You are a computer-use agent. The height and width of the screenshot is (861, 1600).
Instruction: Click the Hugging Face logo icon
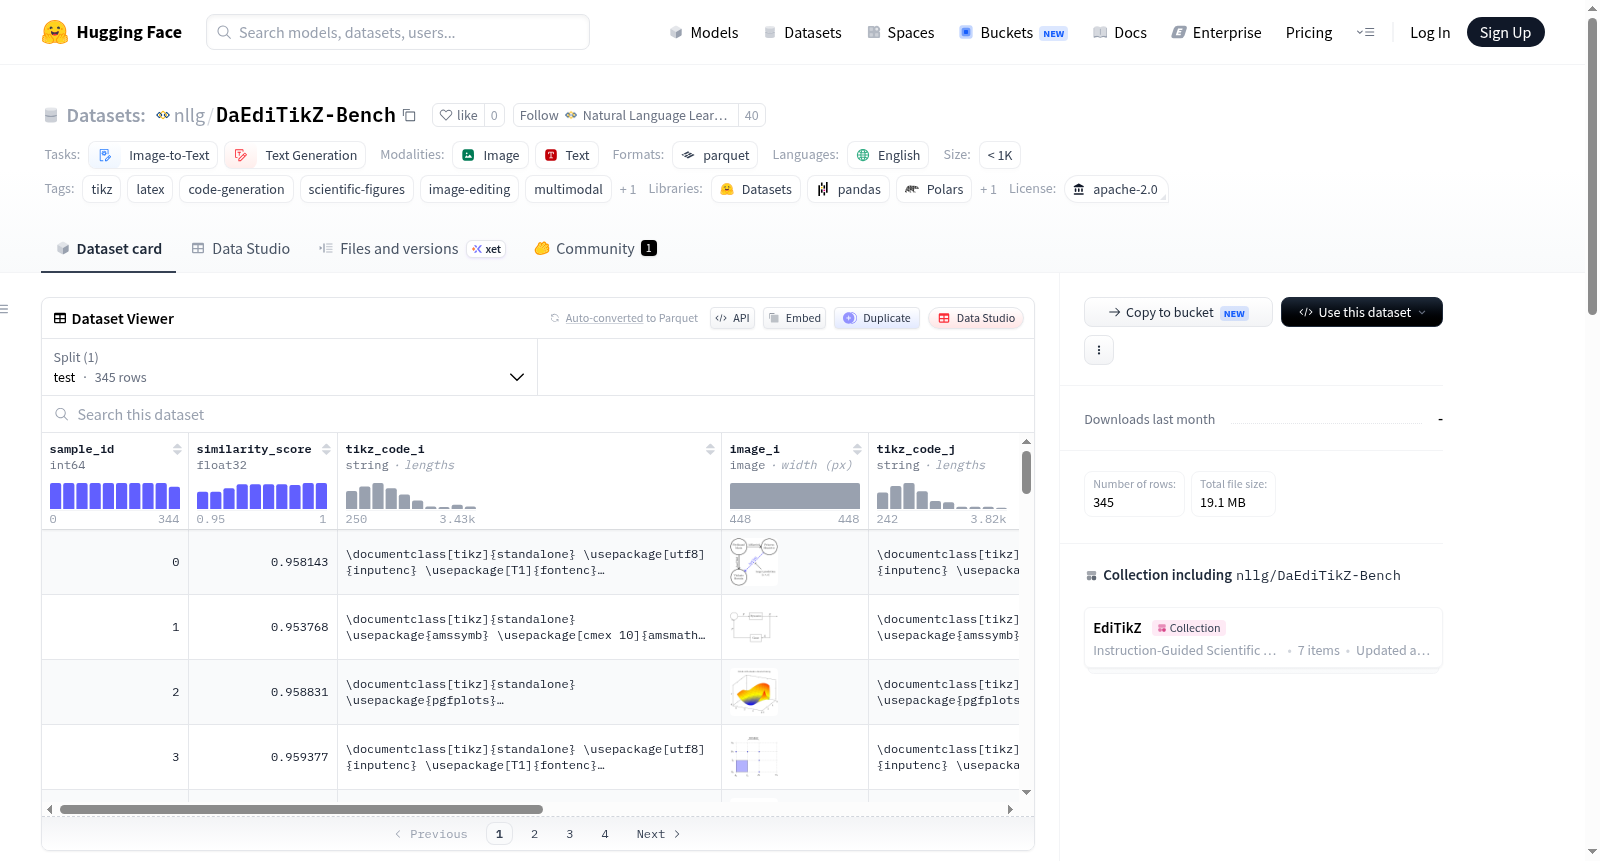pos(55,32)
